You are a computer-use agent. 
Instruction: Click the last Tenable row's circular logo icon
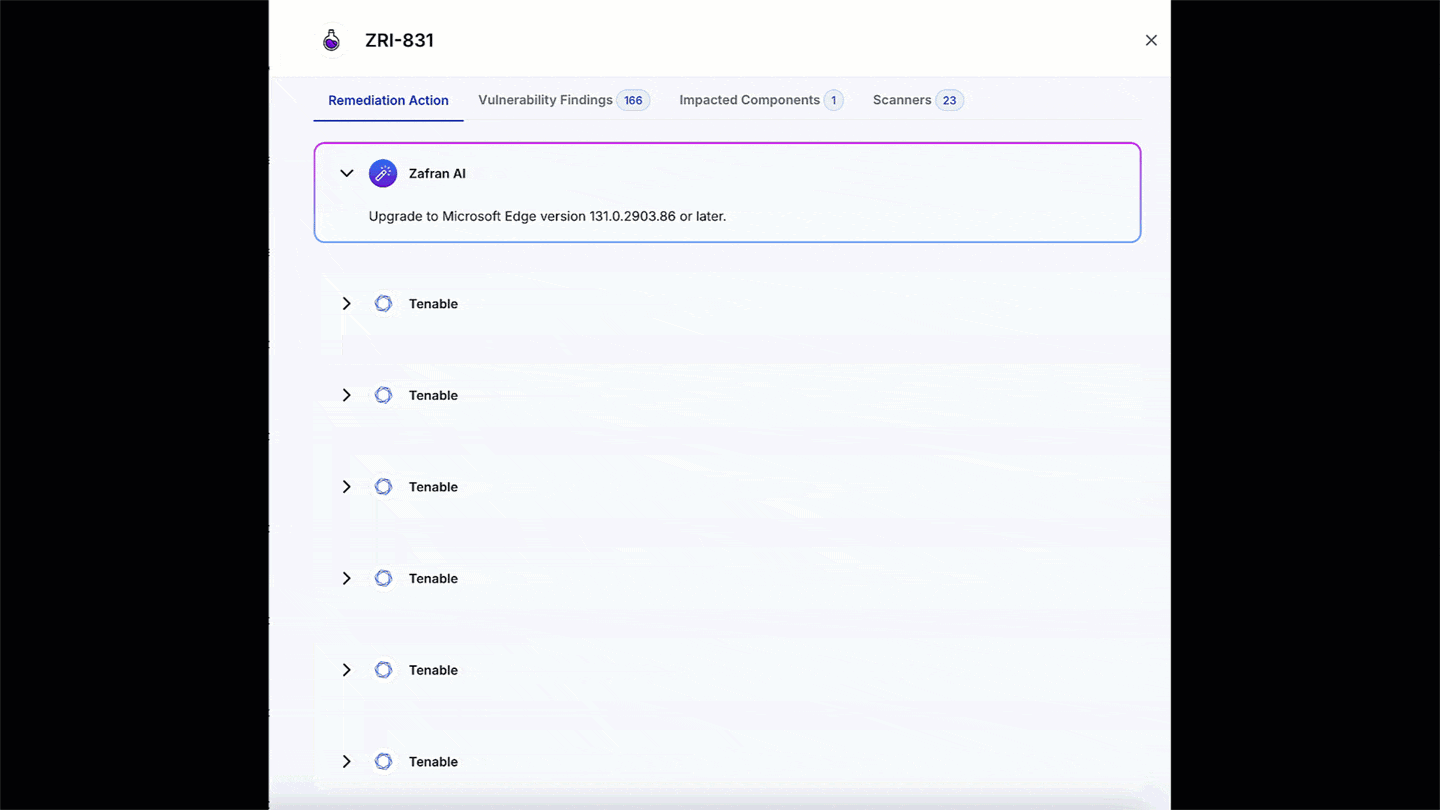click(383, 762)
